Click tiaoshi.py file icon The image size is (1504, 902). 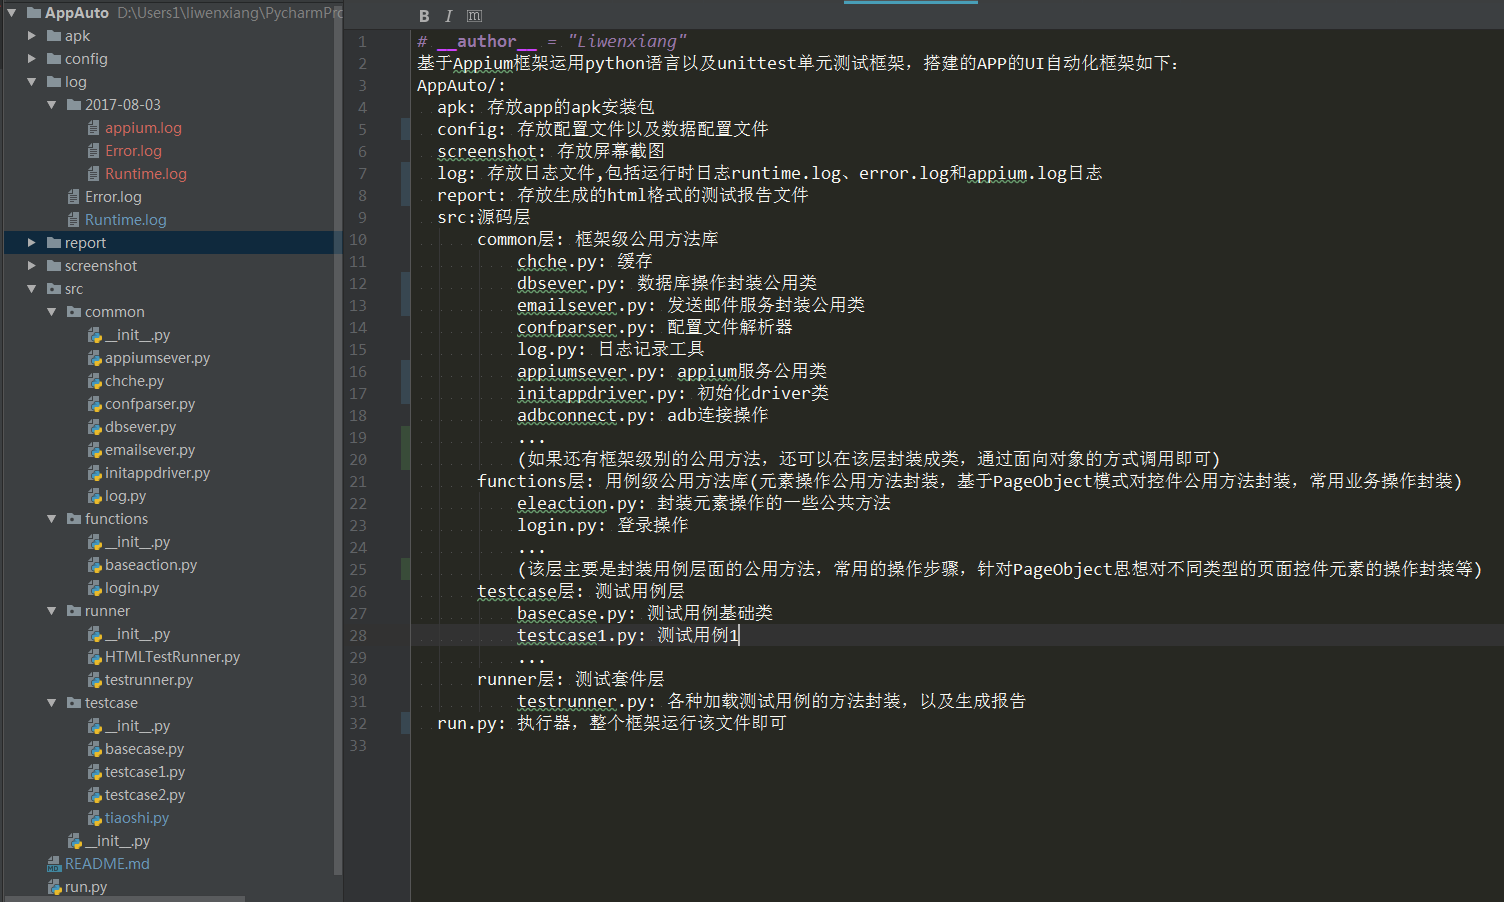point(94,818)
